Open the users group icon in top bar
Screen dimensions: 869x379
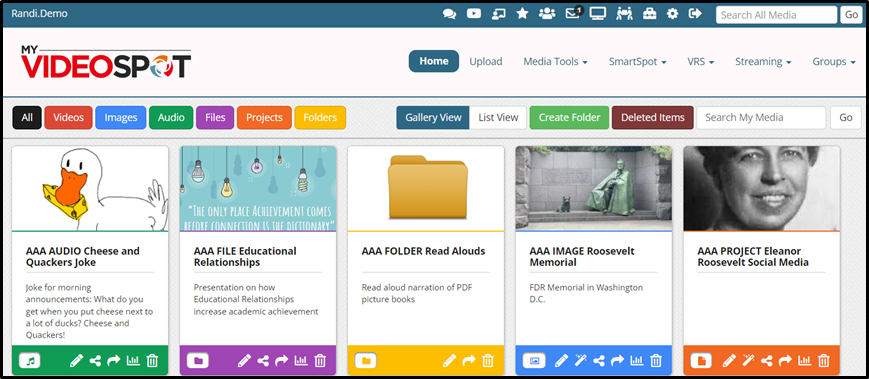tap(546, 14)
